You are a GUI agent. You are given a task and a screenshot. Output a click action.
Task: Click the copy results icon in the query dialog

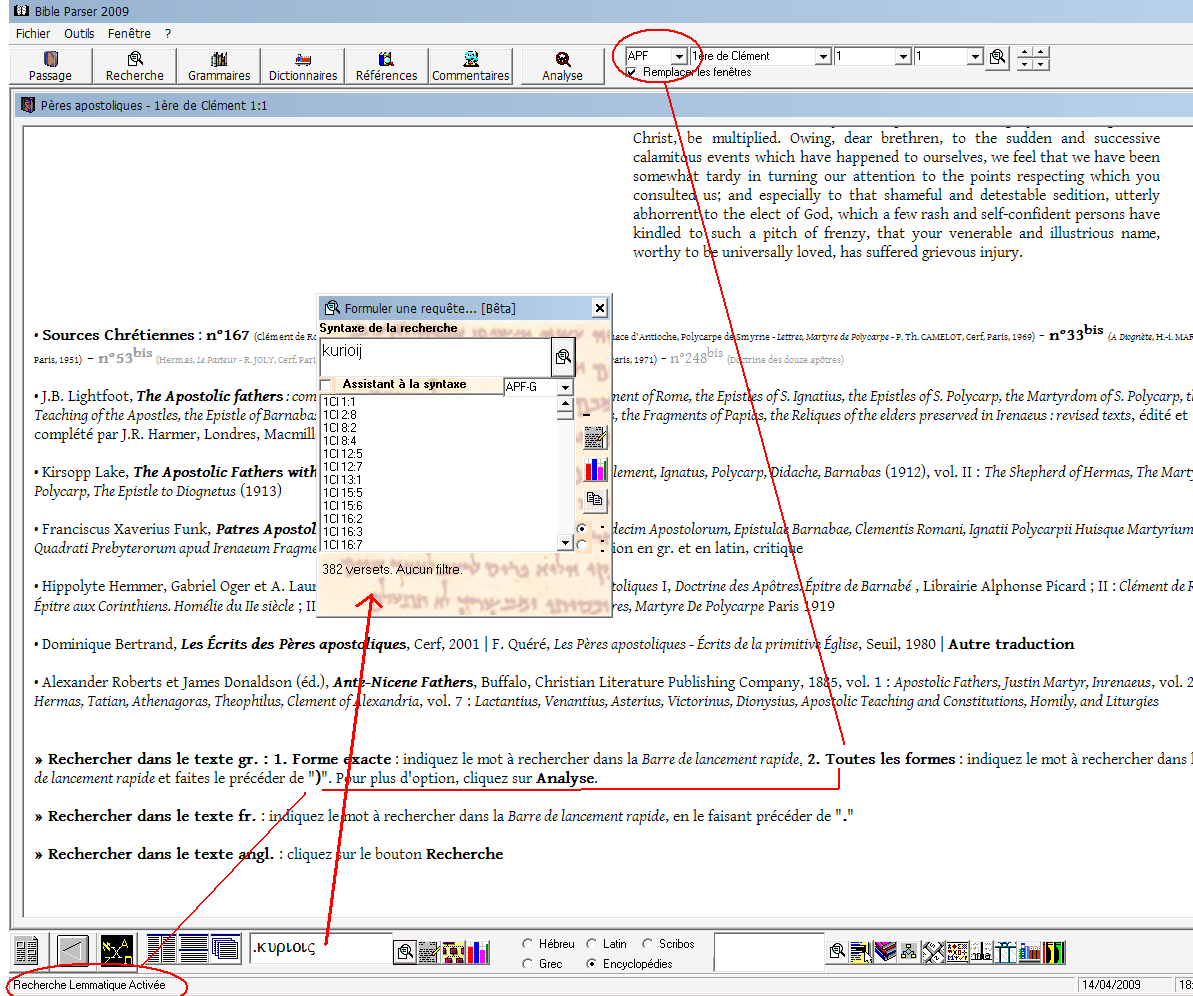pos(595,499)
